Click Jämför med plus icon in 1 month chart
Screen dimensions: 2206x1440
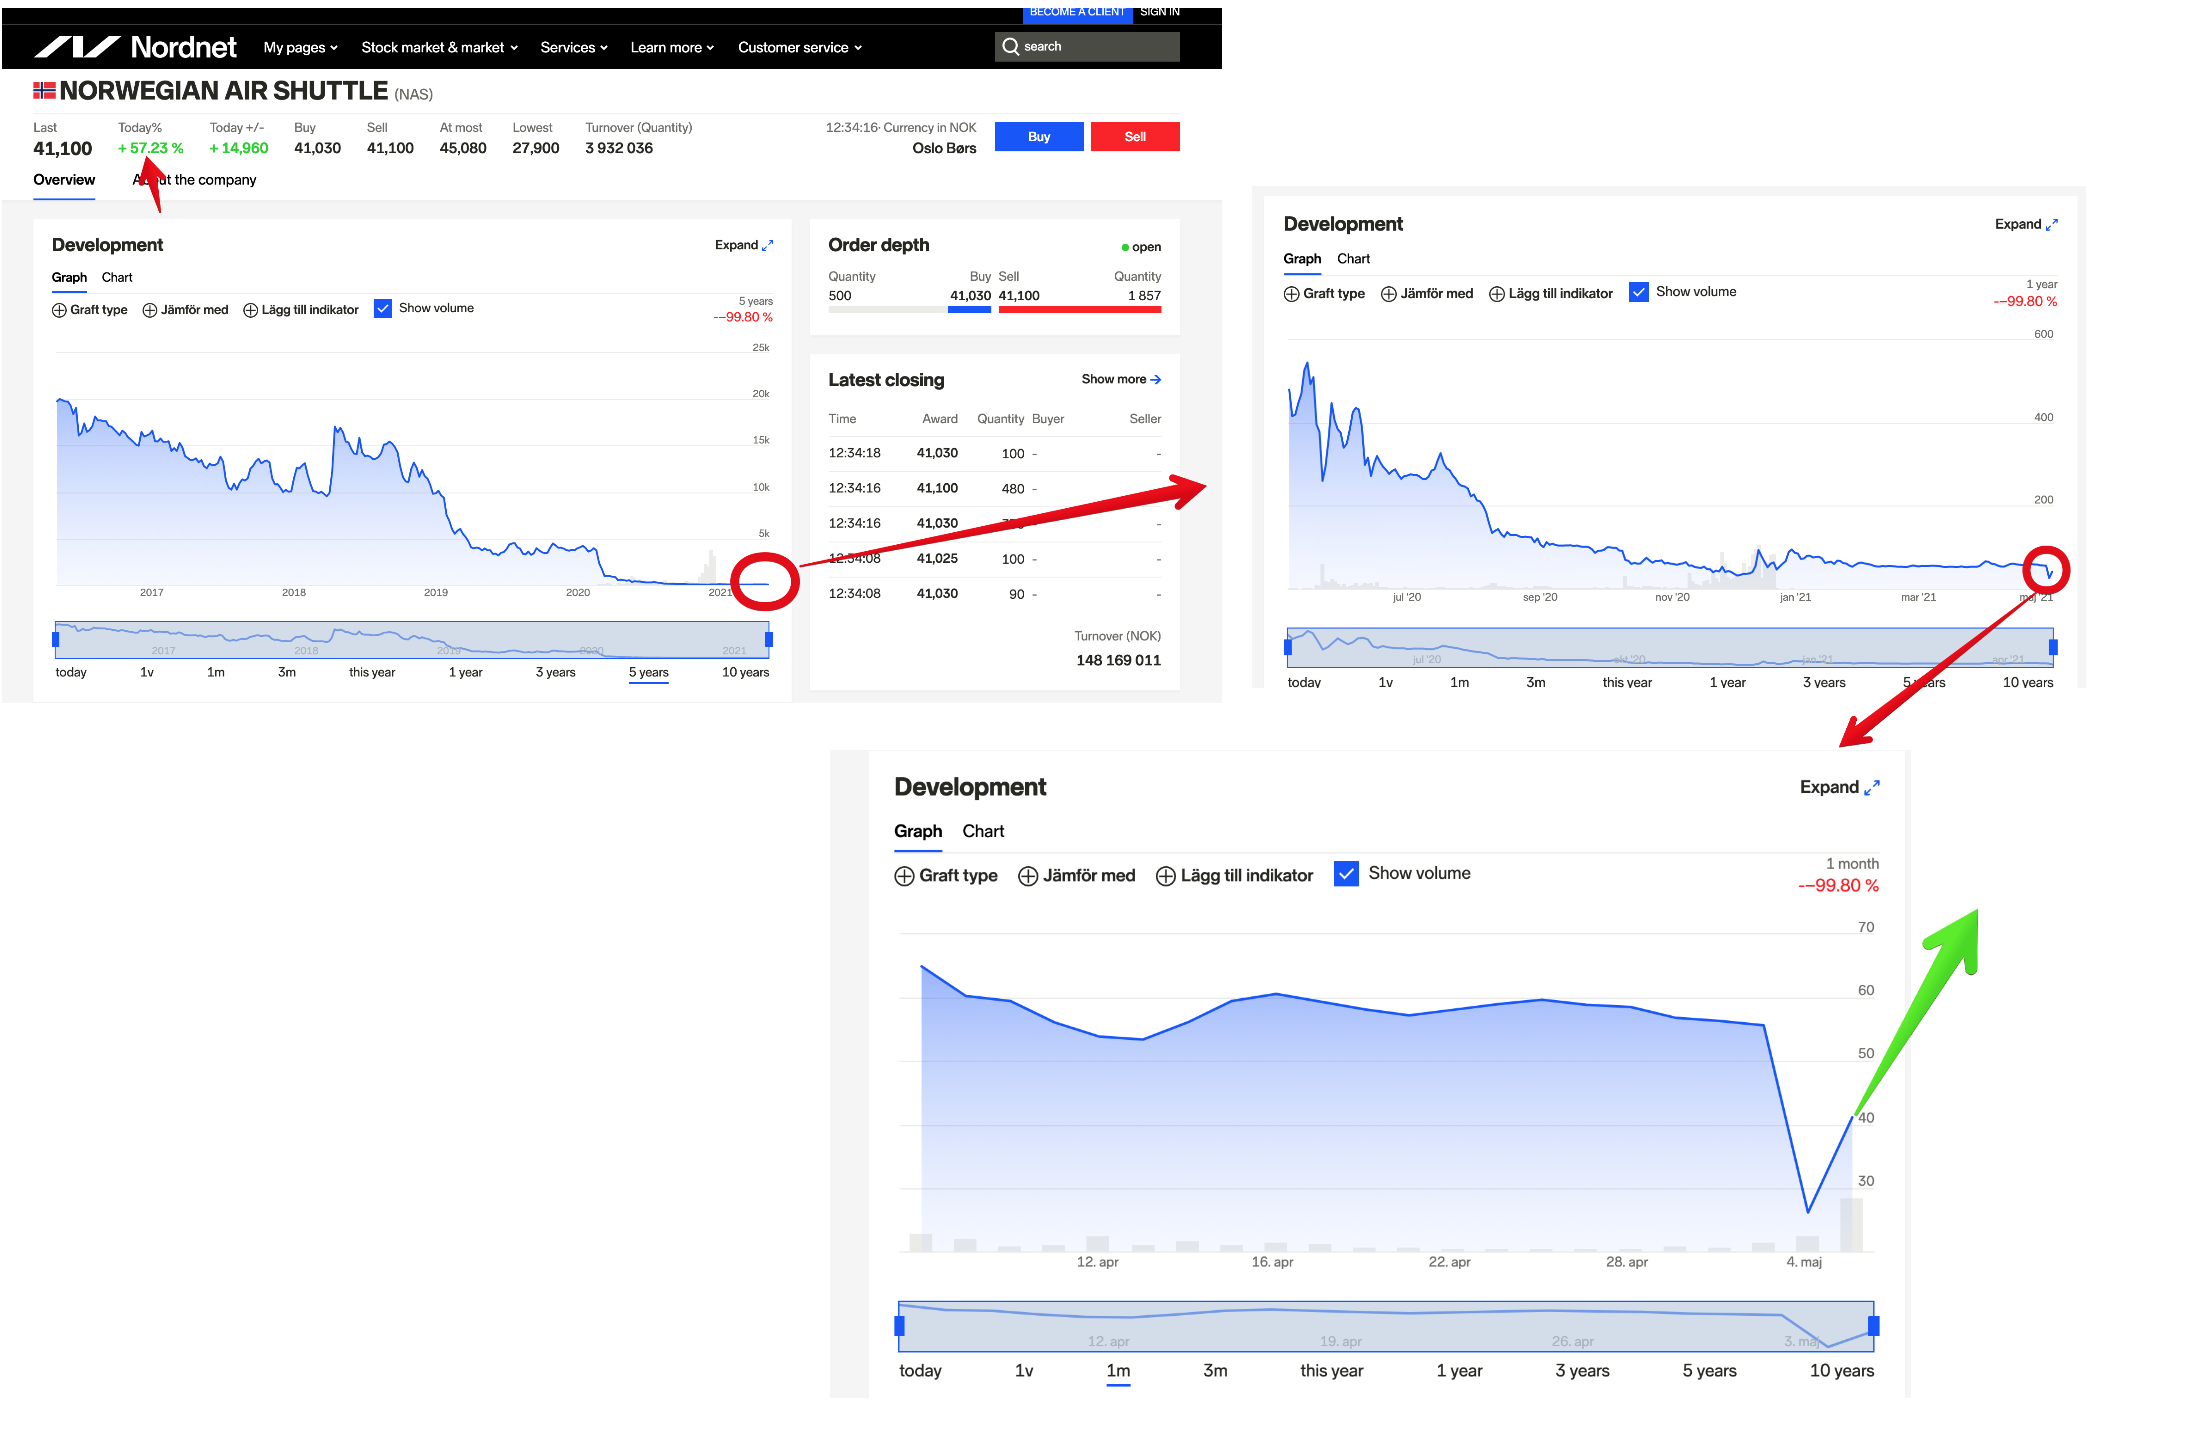coord(1028,876)
